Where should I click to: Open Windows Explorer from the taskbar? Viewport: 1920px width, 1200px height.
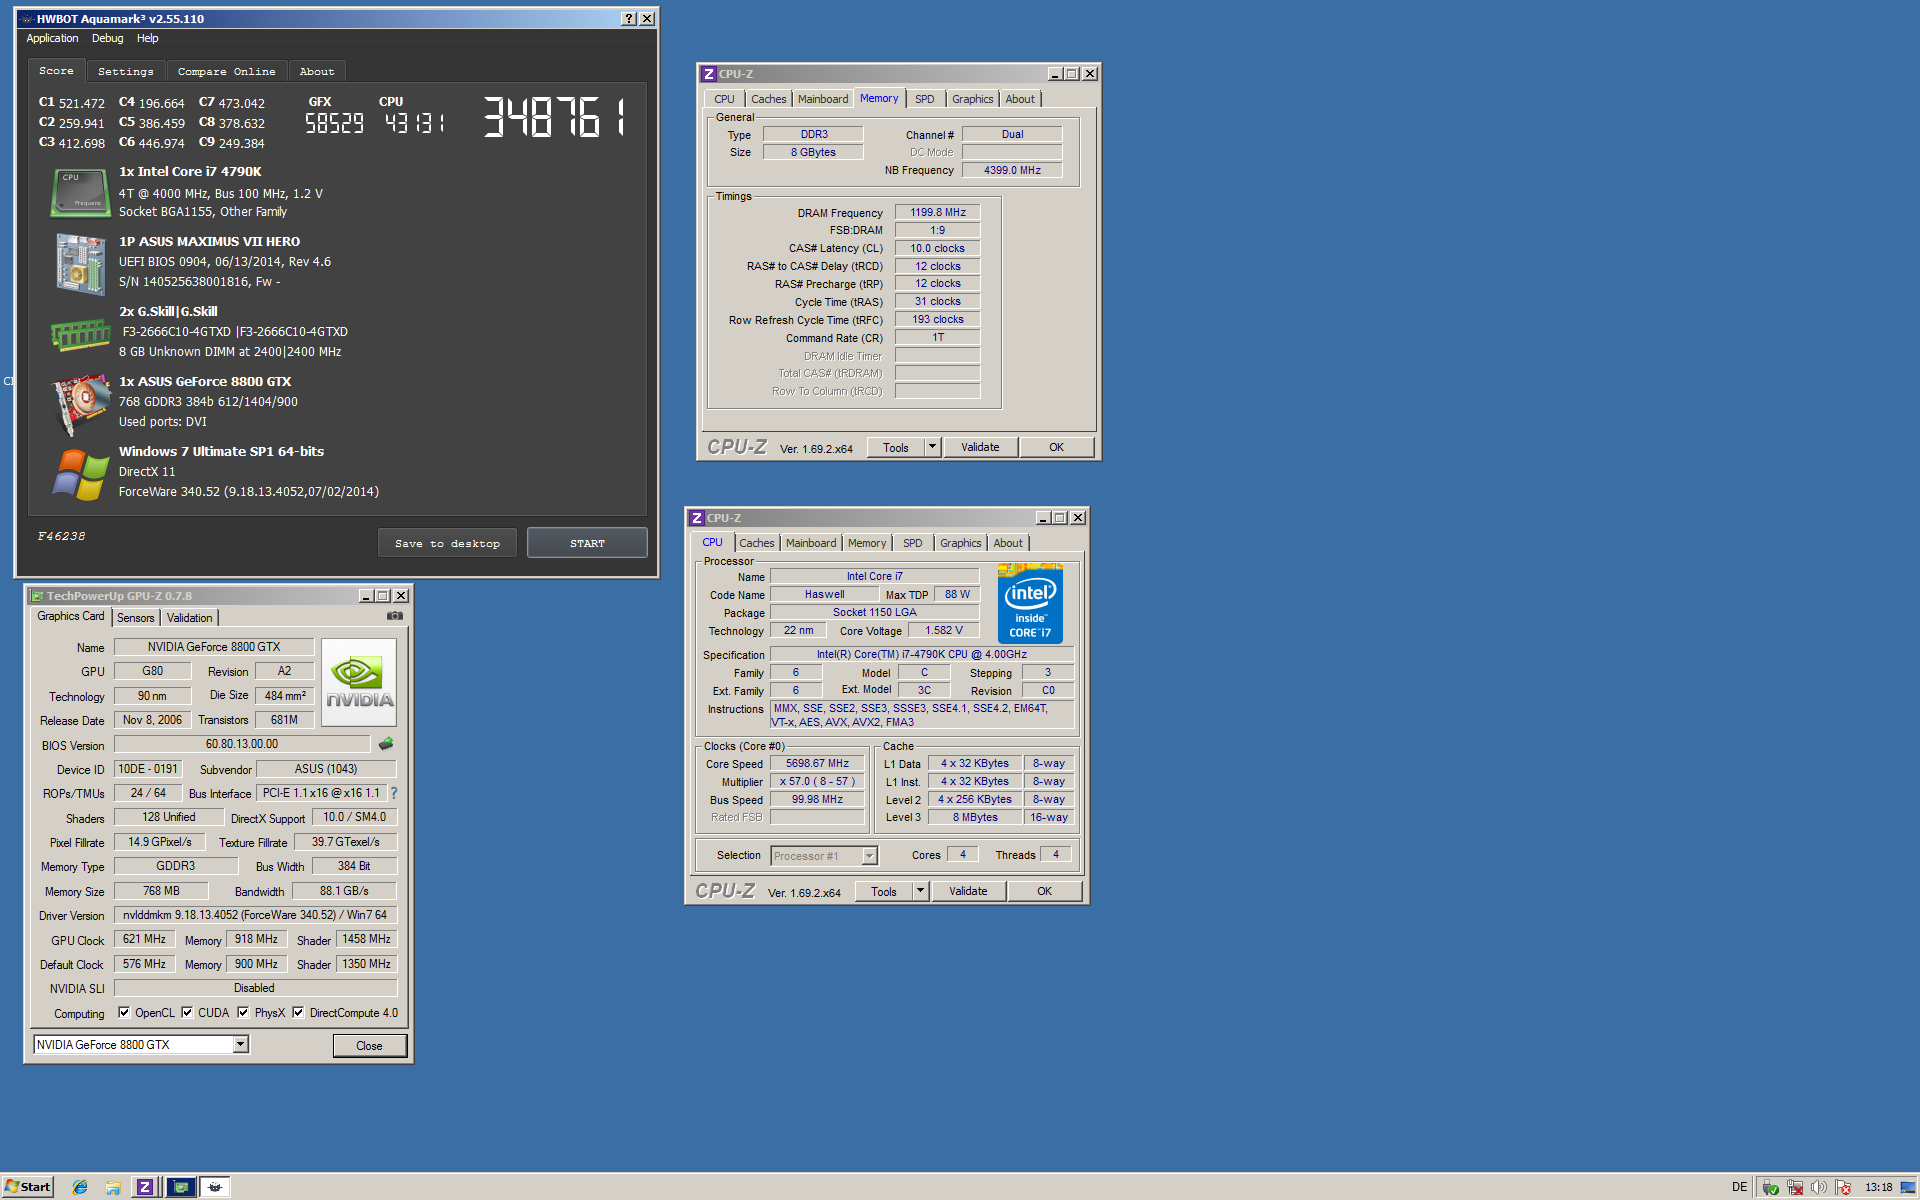pyautogui.click(x=113, y=1187)
